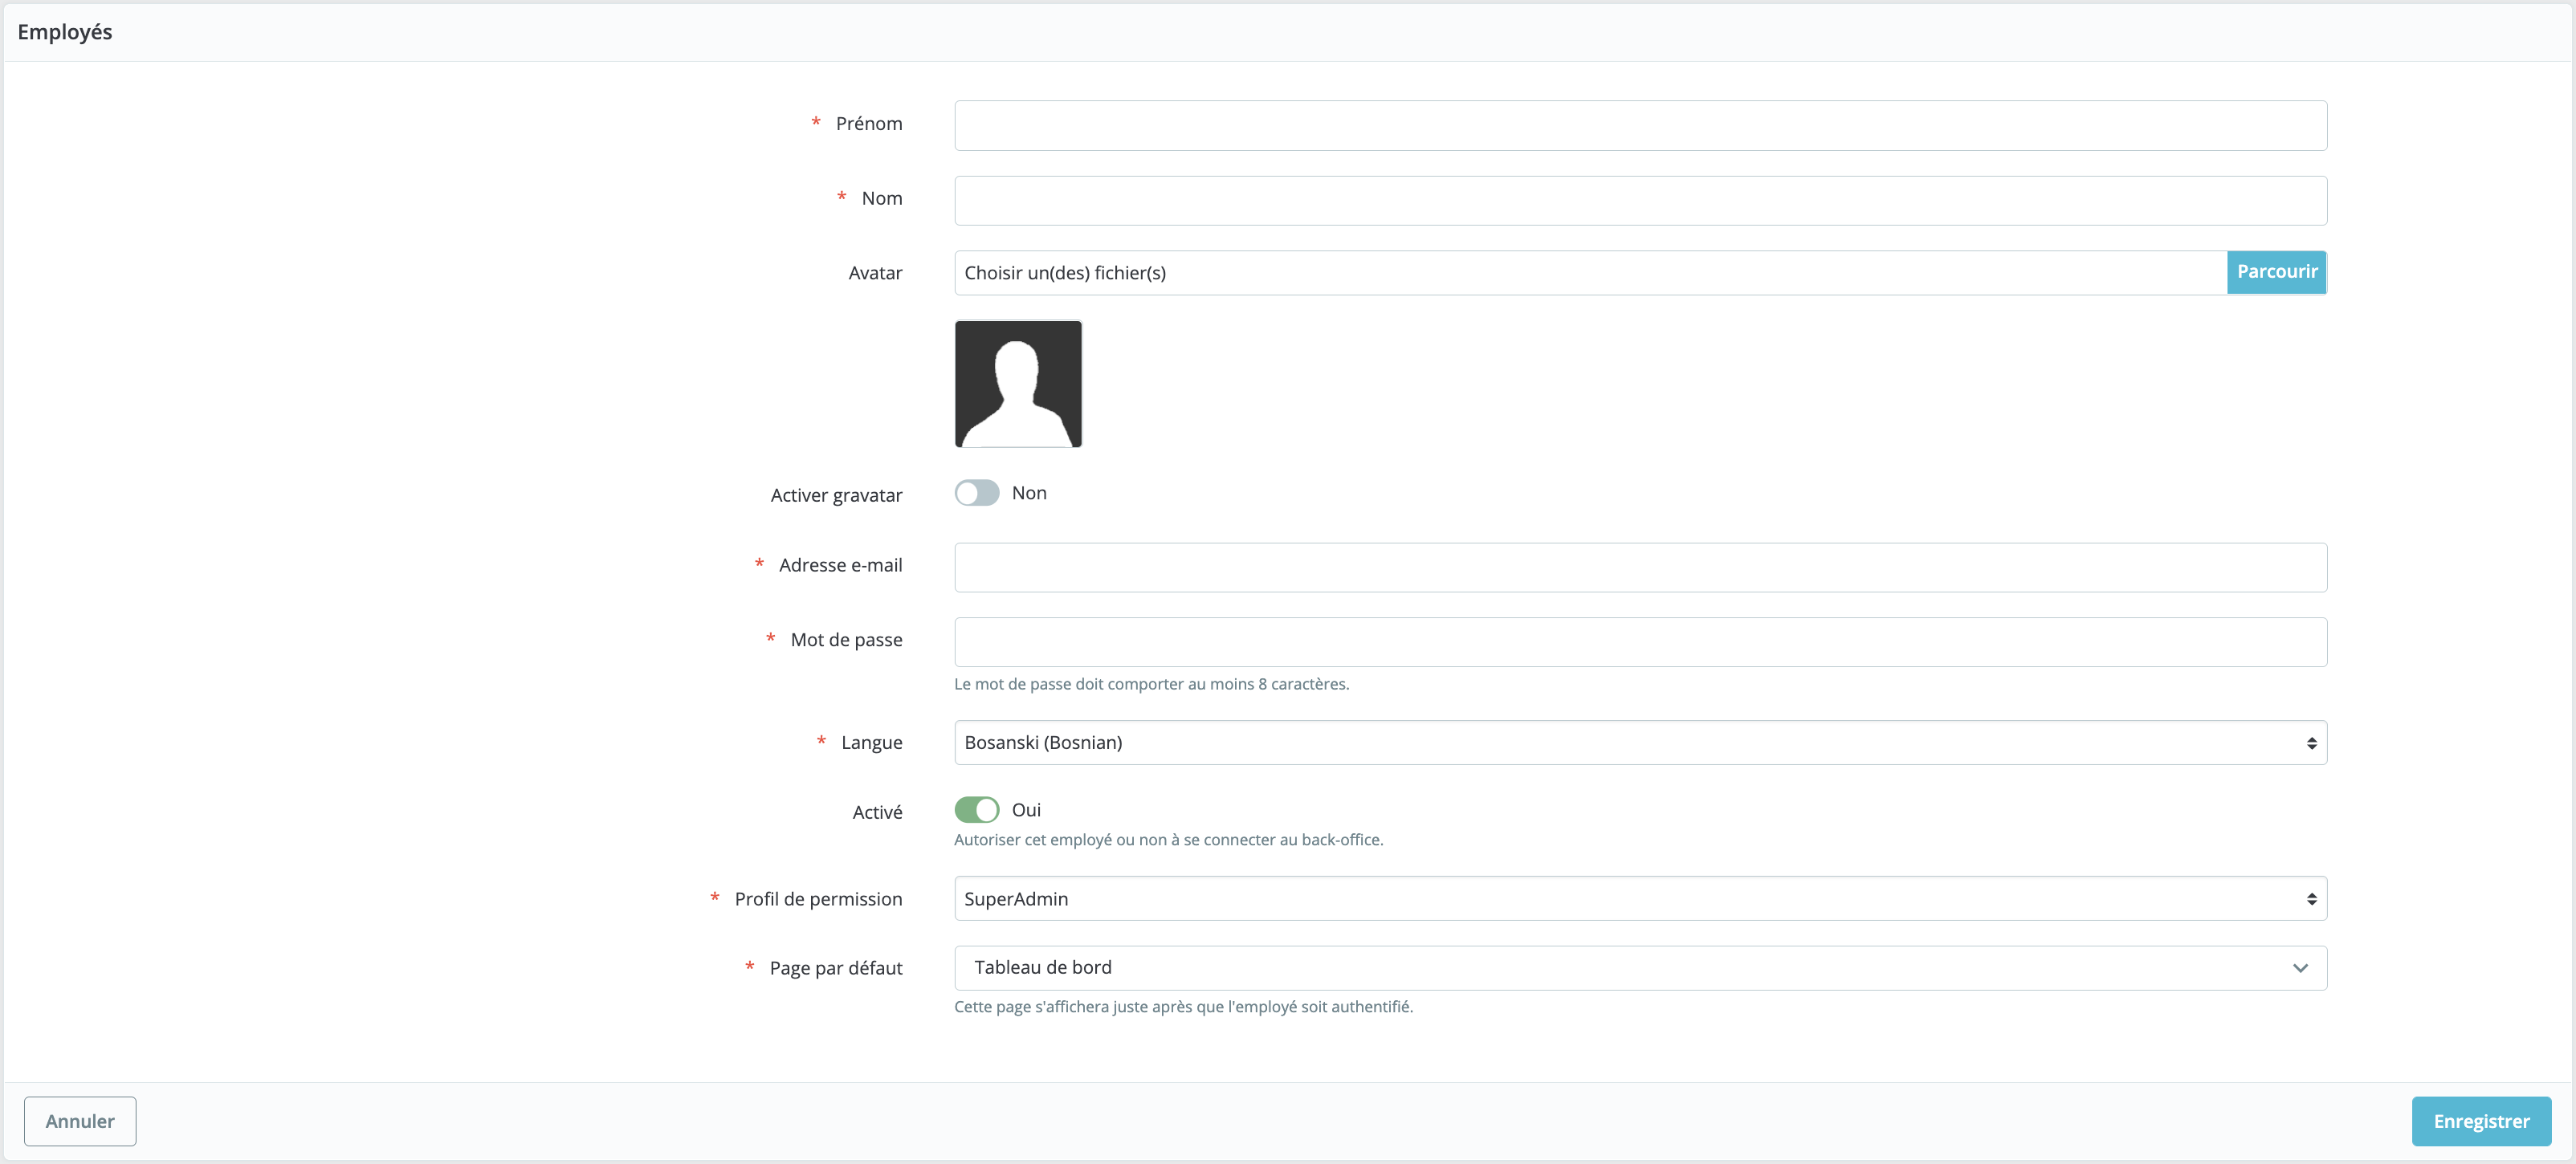Image resolution: width=2576 pixels, height=1164 pixels.
Task: Toggle the Activé switch
Action: [x=976, y=809]
